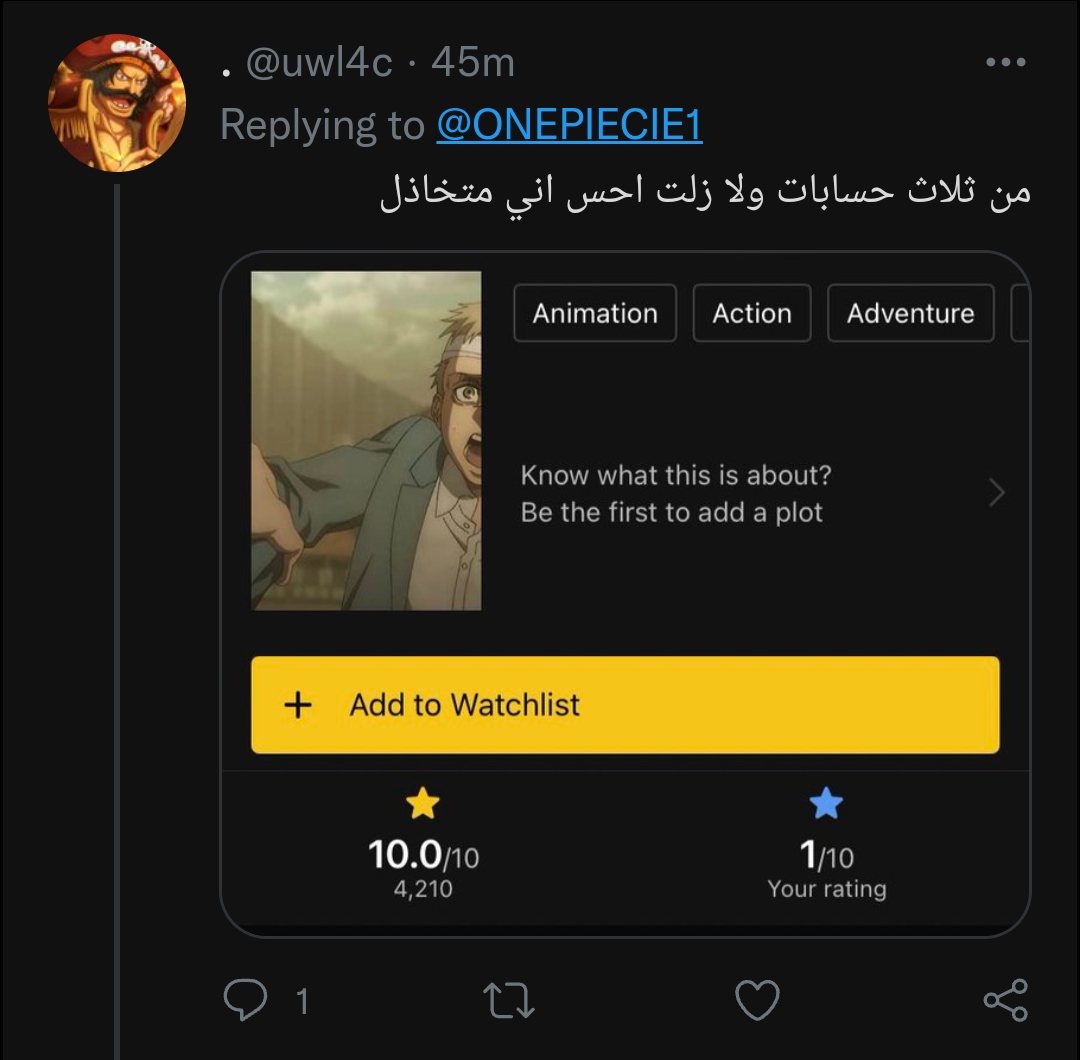Tap the share icon below the tweet

coord(1005,1000)
